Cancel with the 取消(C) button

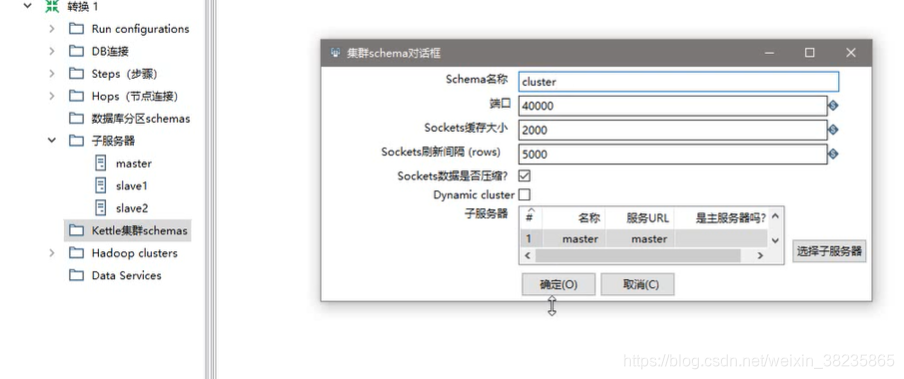(638, 284)
